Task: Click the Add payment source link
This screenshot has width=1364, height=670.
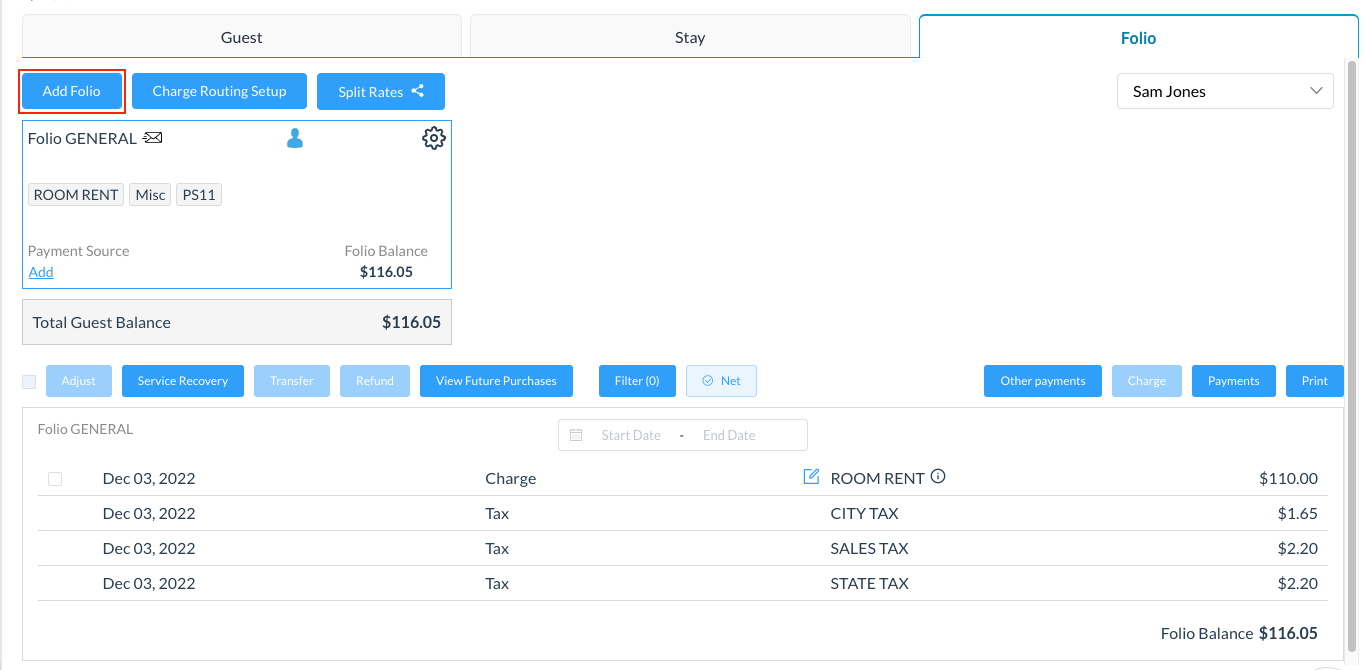Action: pos(40,272)
